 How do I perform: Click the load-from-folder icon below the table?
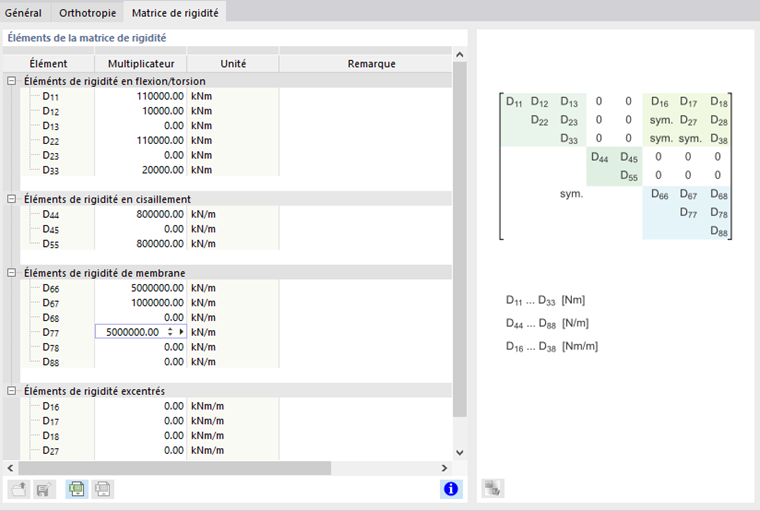(x=19, y=489)
